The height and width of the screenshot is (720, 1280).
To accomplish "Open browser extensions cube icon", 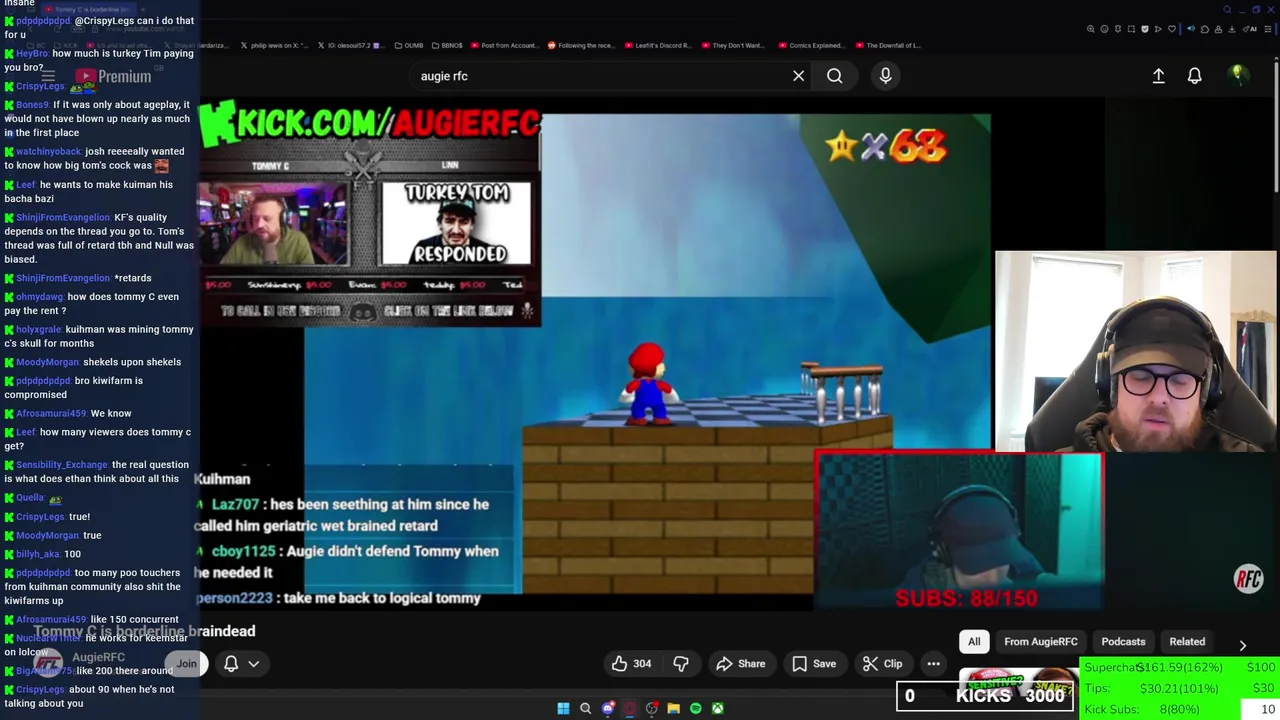I will point(1205,29).
